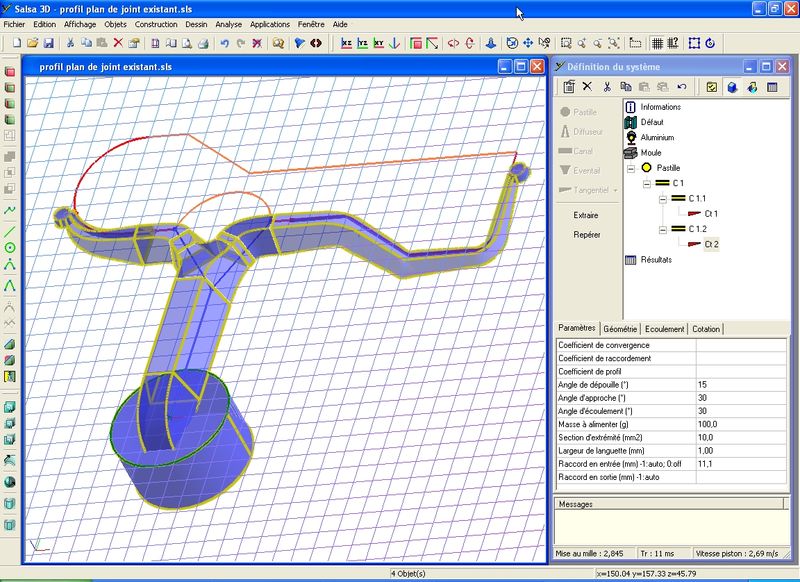Select the Paramètres tab
The height and width of the screenshot is (582, 800).
click(x=577, y=328)
